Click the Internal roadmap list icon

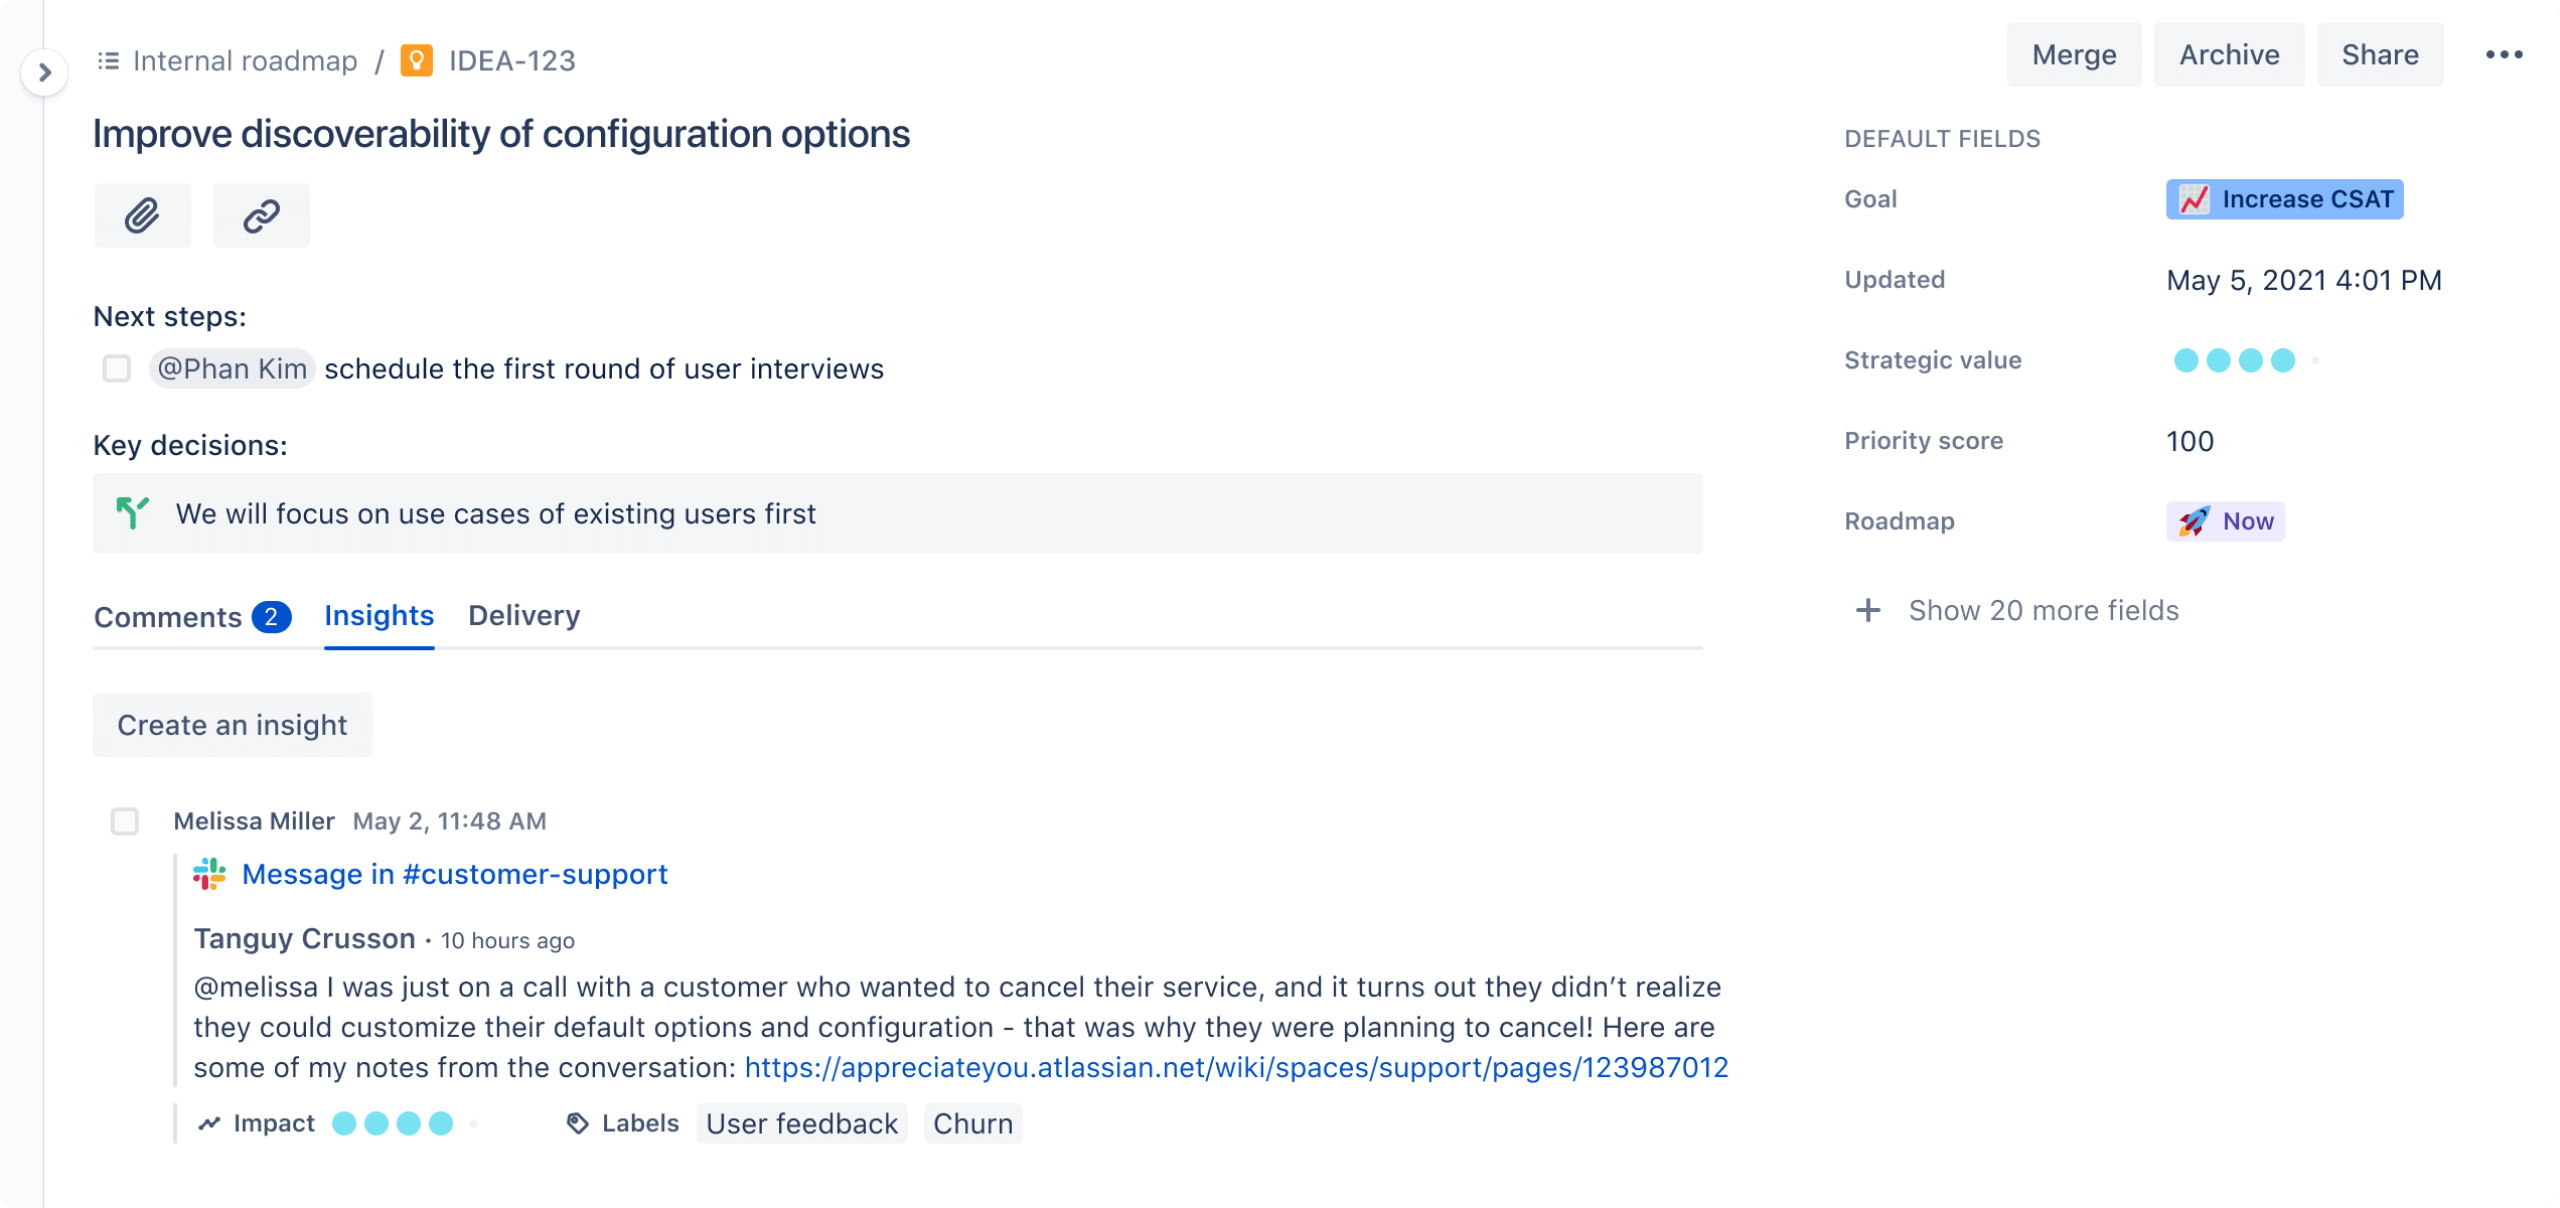108,61
